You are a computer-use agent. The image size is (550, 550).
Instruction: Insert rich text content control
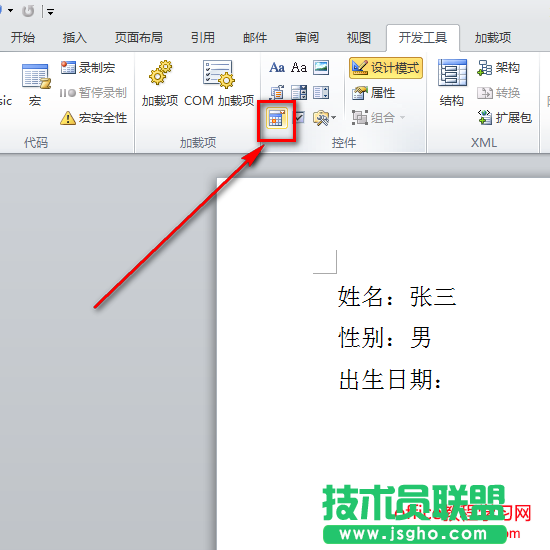click(x=277, y=67)
